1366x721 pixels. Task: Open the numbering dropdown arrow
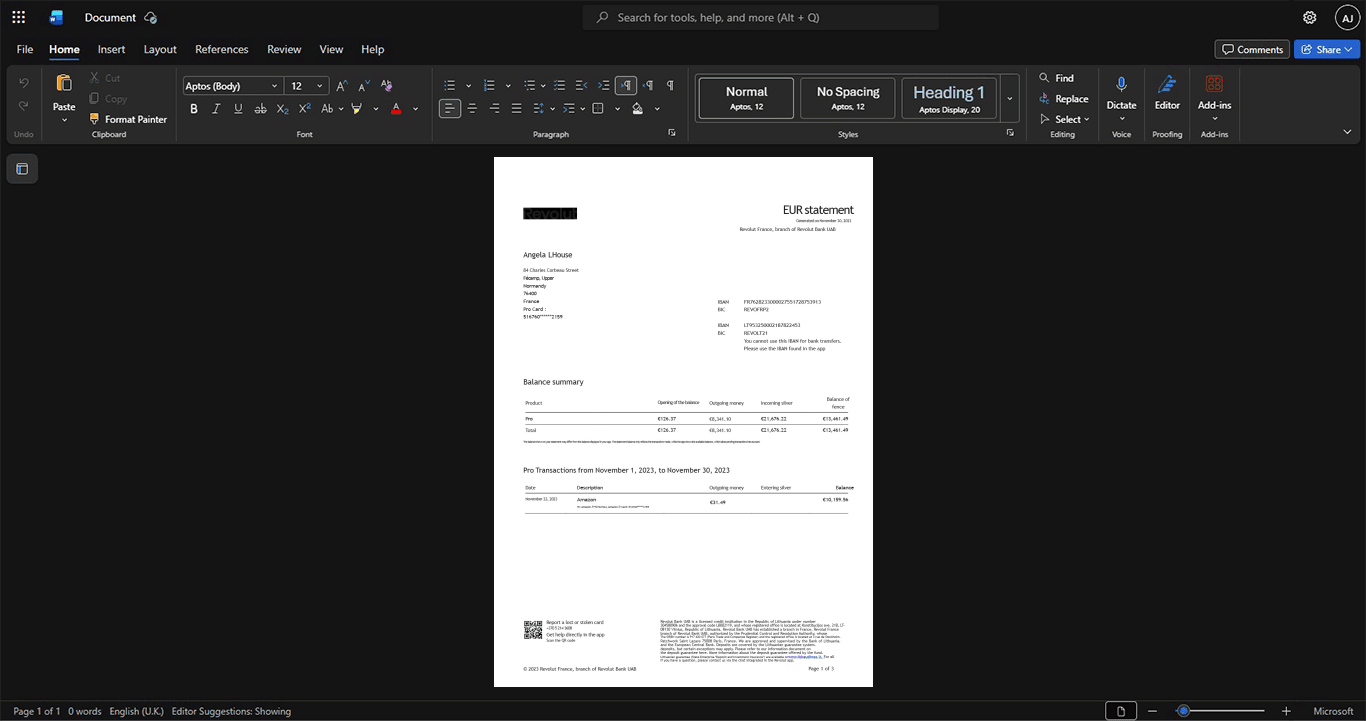click(x=508, y=86)
